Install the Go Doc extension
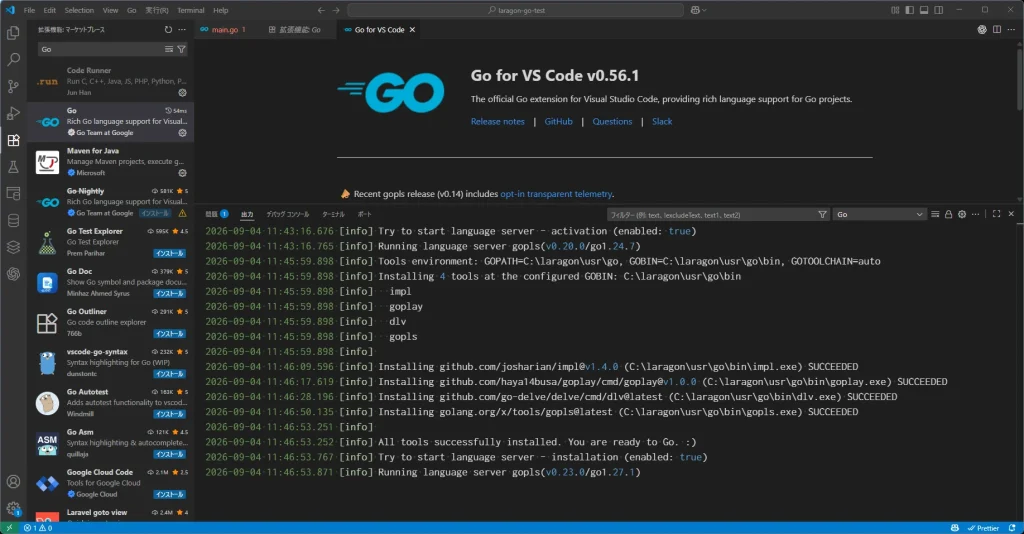Image resolution: width=1024 pixels, height=534 pixels. tap(170, 293)
